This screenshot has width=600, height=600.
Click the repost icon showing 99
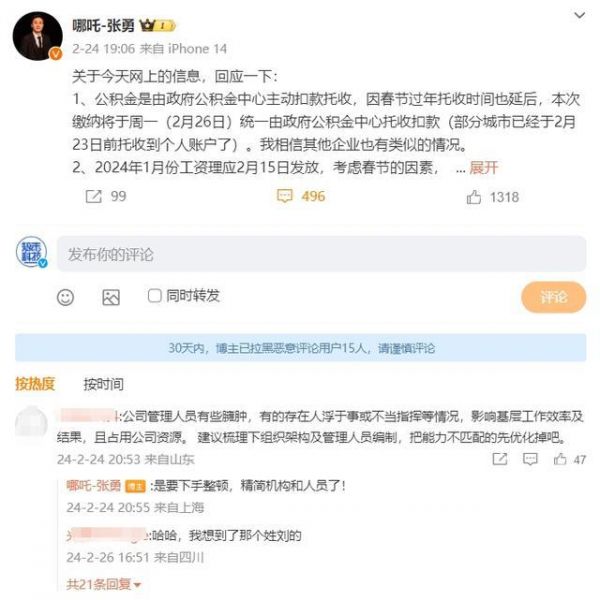93,196
